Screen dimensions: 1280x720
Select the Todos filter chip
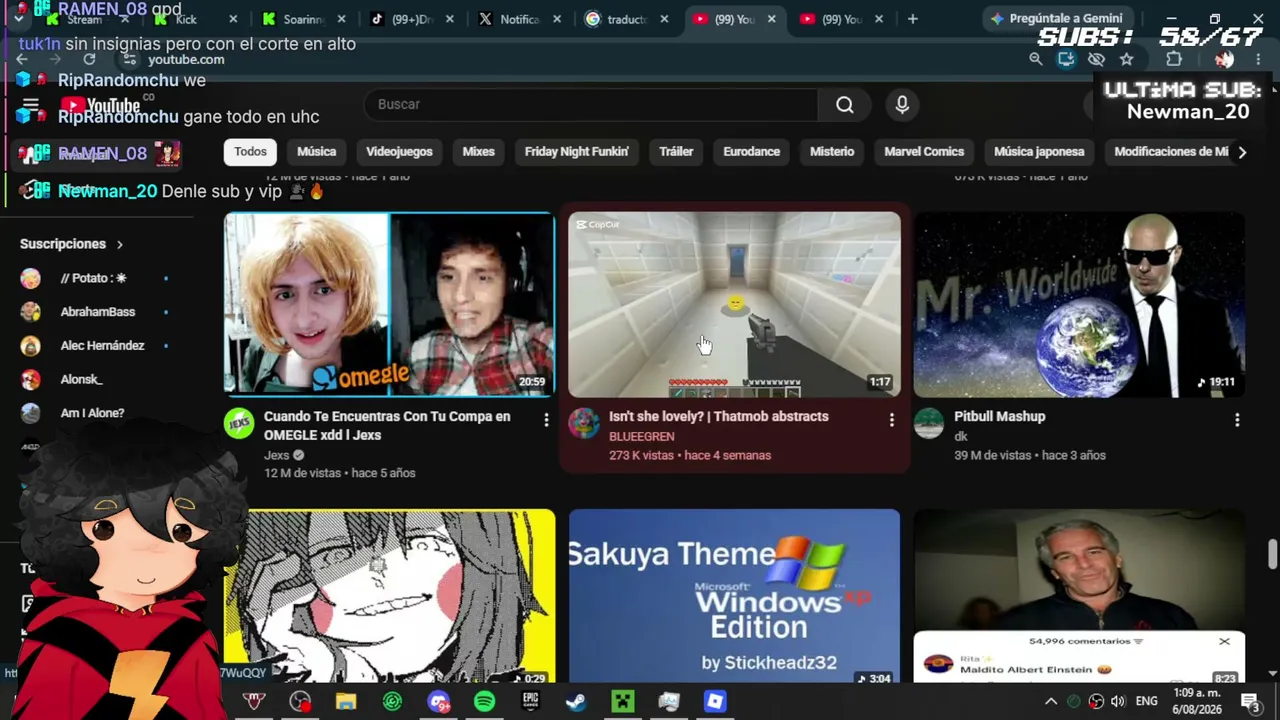250,152
